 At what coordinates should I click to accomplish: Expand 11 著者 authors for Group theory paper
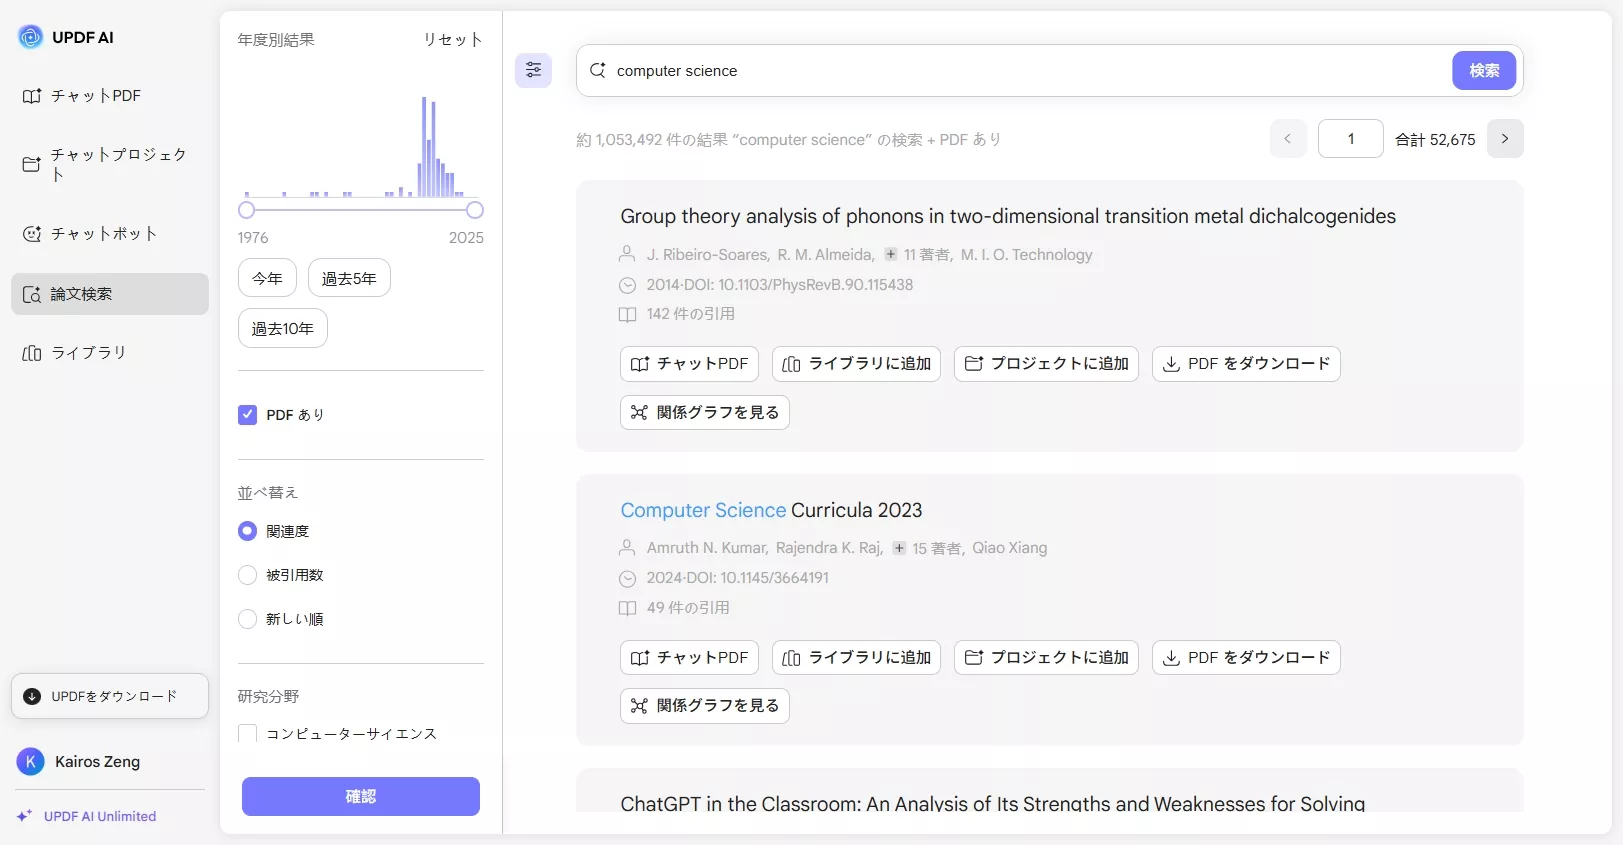pyautogui.click(x=917, y=255)
